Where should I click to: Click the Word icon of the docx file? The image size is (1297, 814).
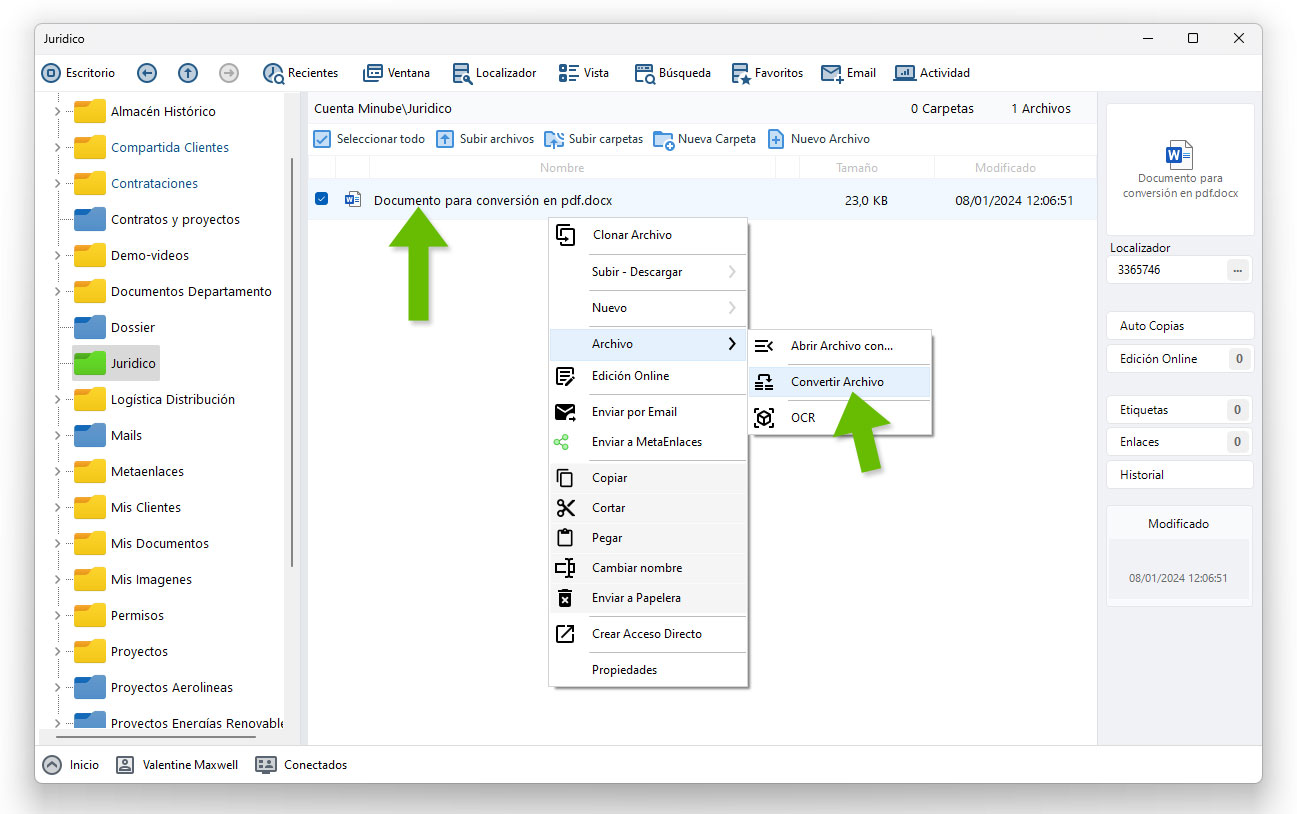(352, 200)
